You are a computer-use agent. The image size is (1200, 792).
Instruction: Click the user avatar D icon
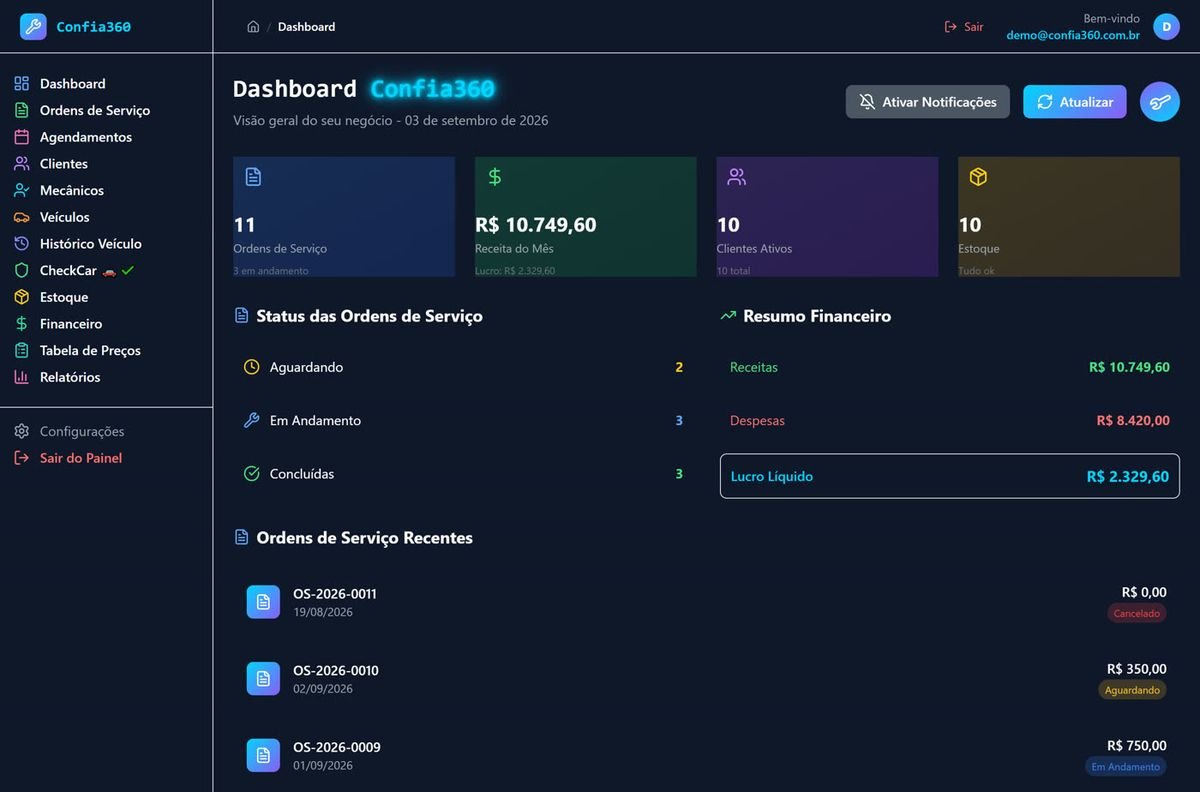pos(1166,27)
